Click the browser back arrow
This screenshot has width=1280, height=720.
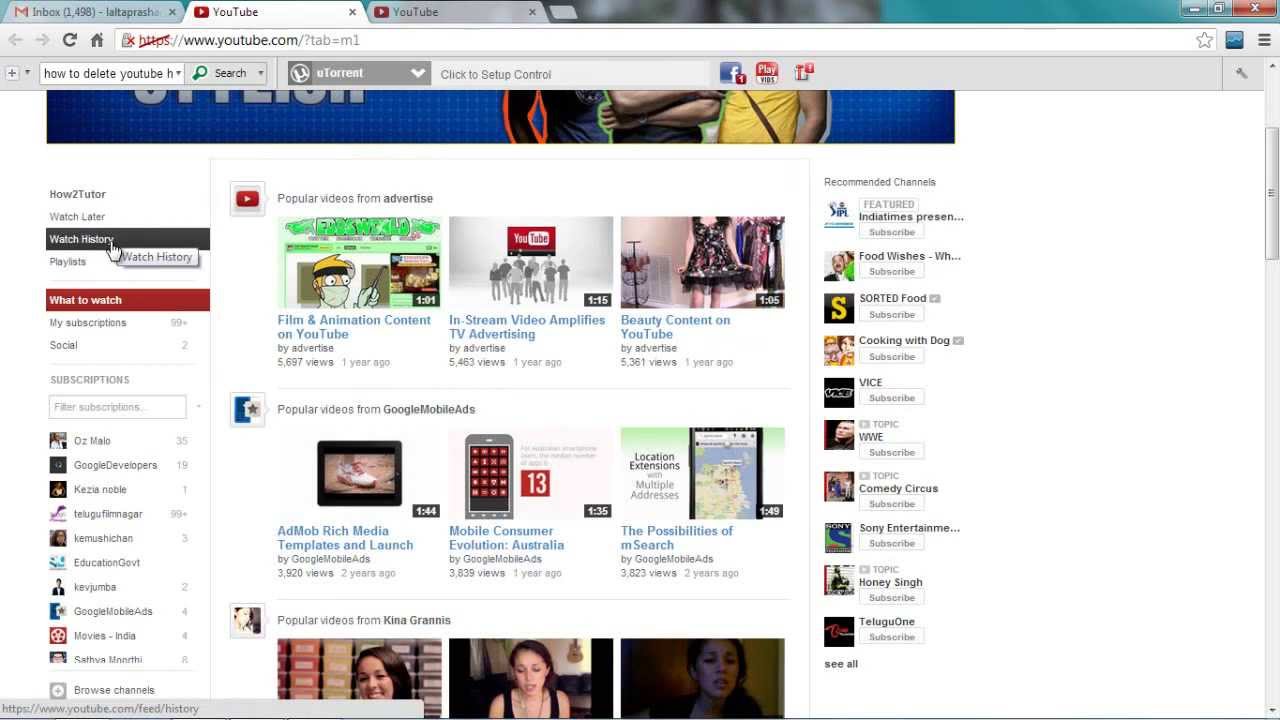tap(15, 40)
